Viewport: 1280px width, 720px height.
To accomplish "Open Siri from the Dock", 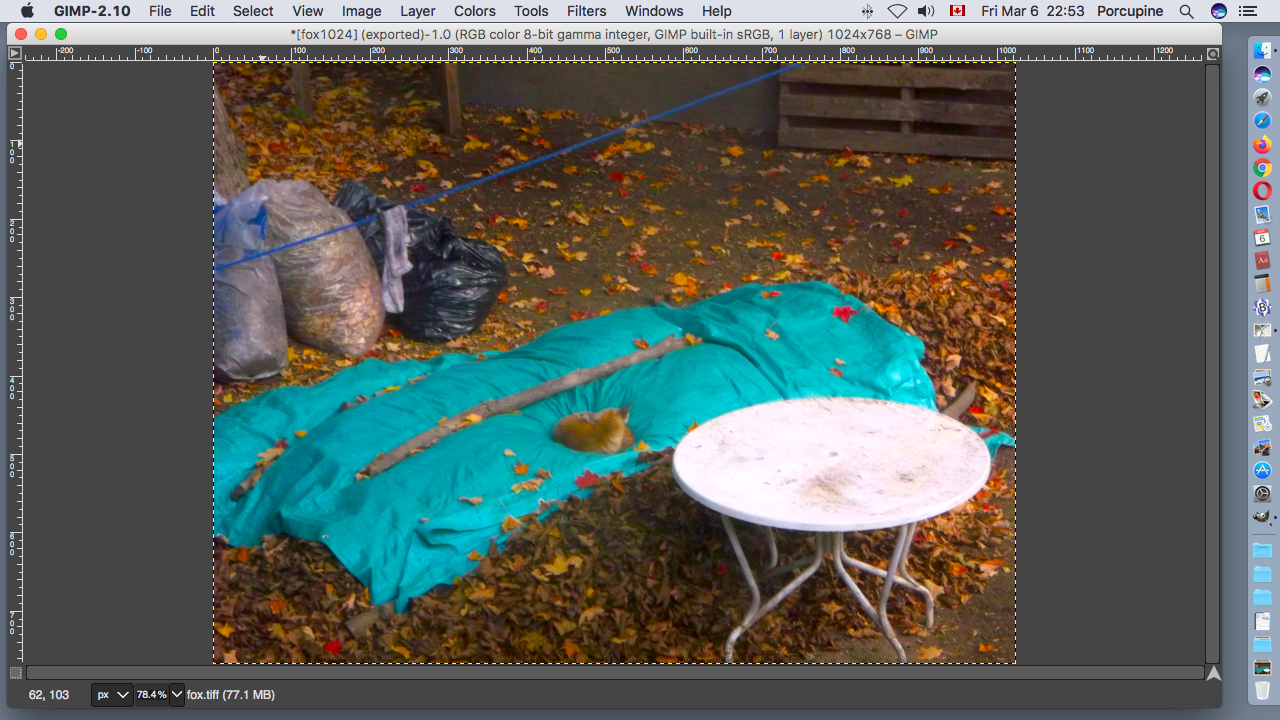I will 1262,74.
